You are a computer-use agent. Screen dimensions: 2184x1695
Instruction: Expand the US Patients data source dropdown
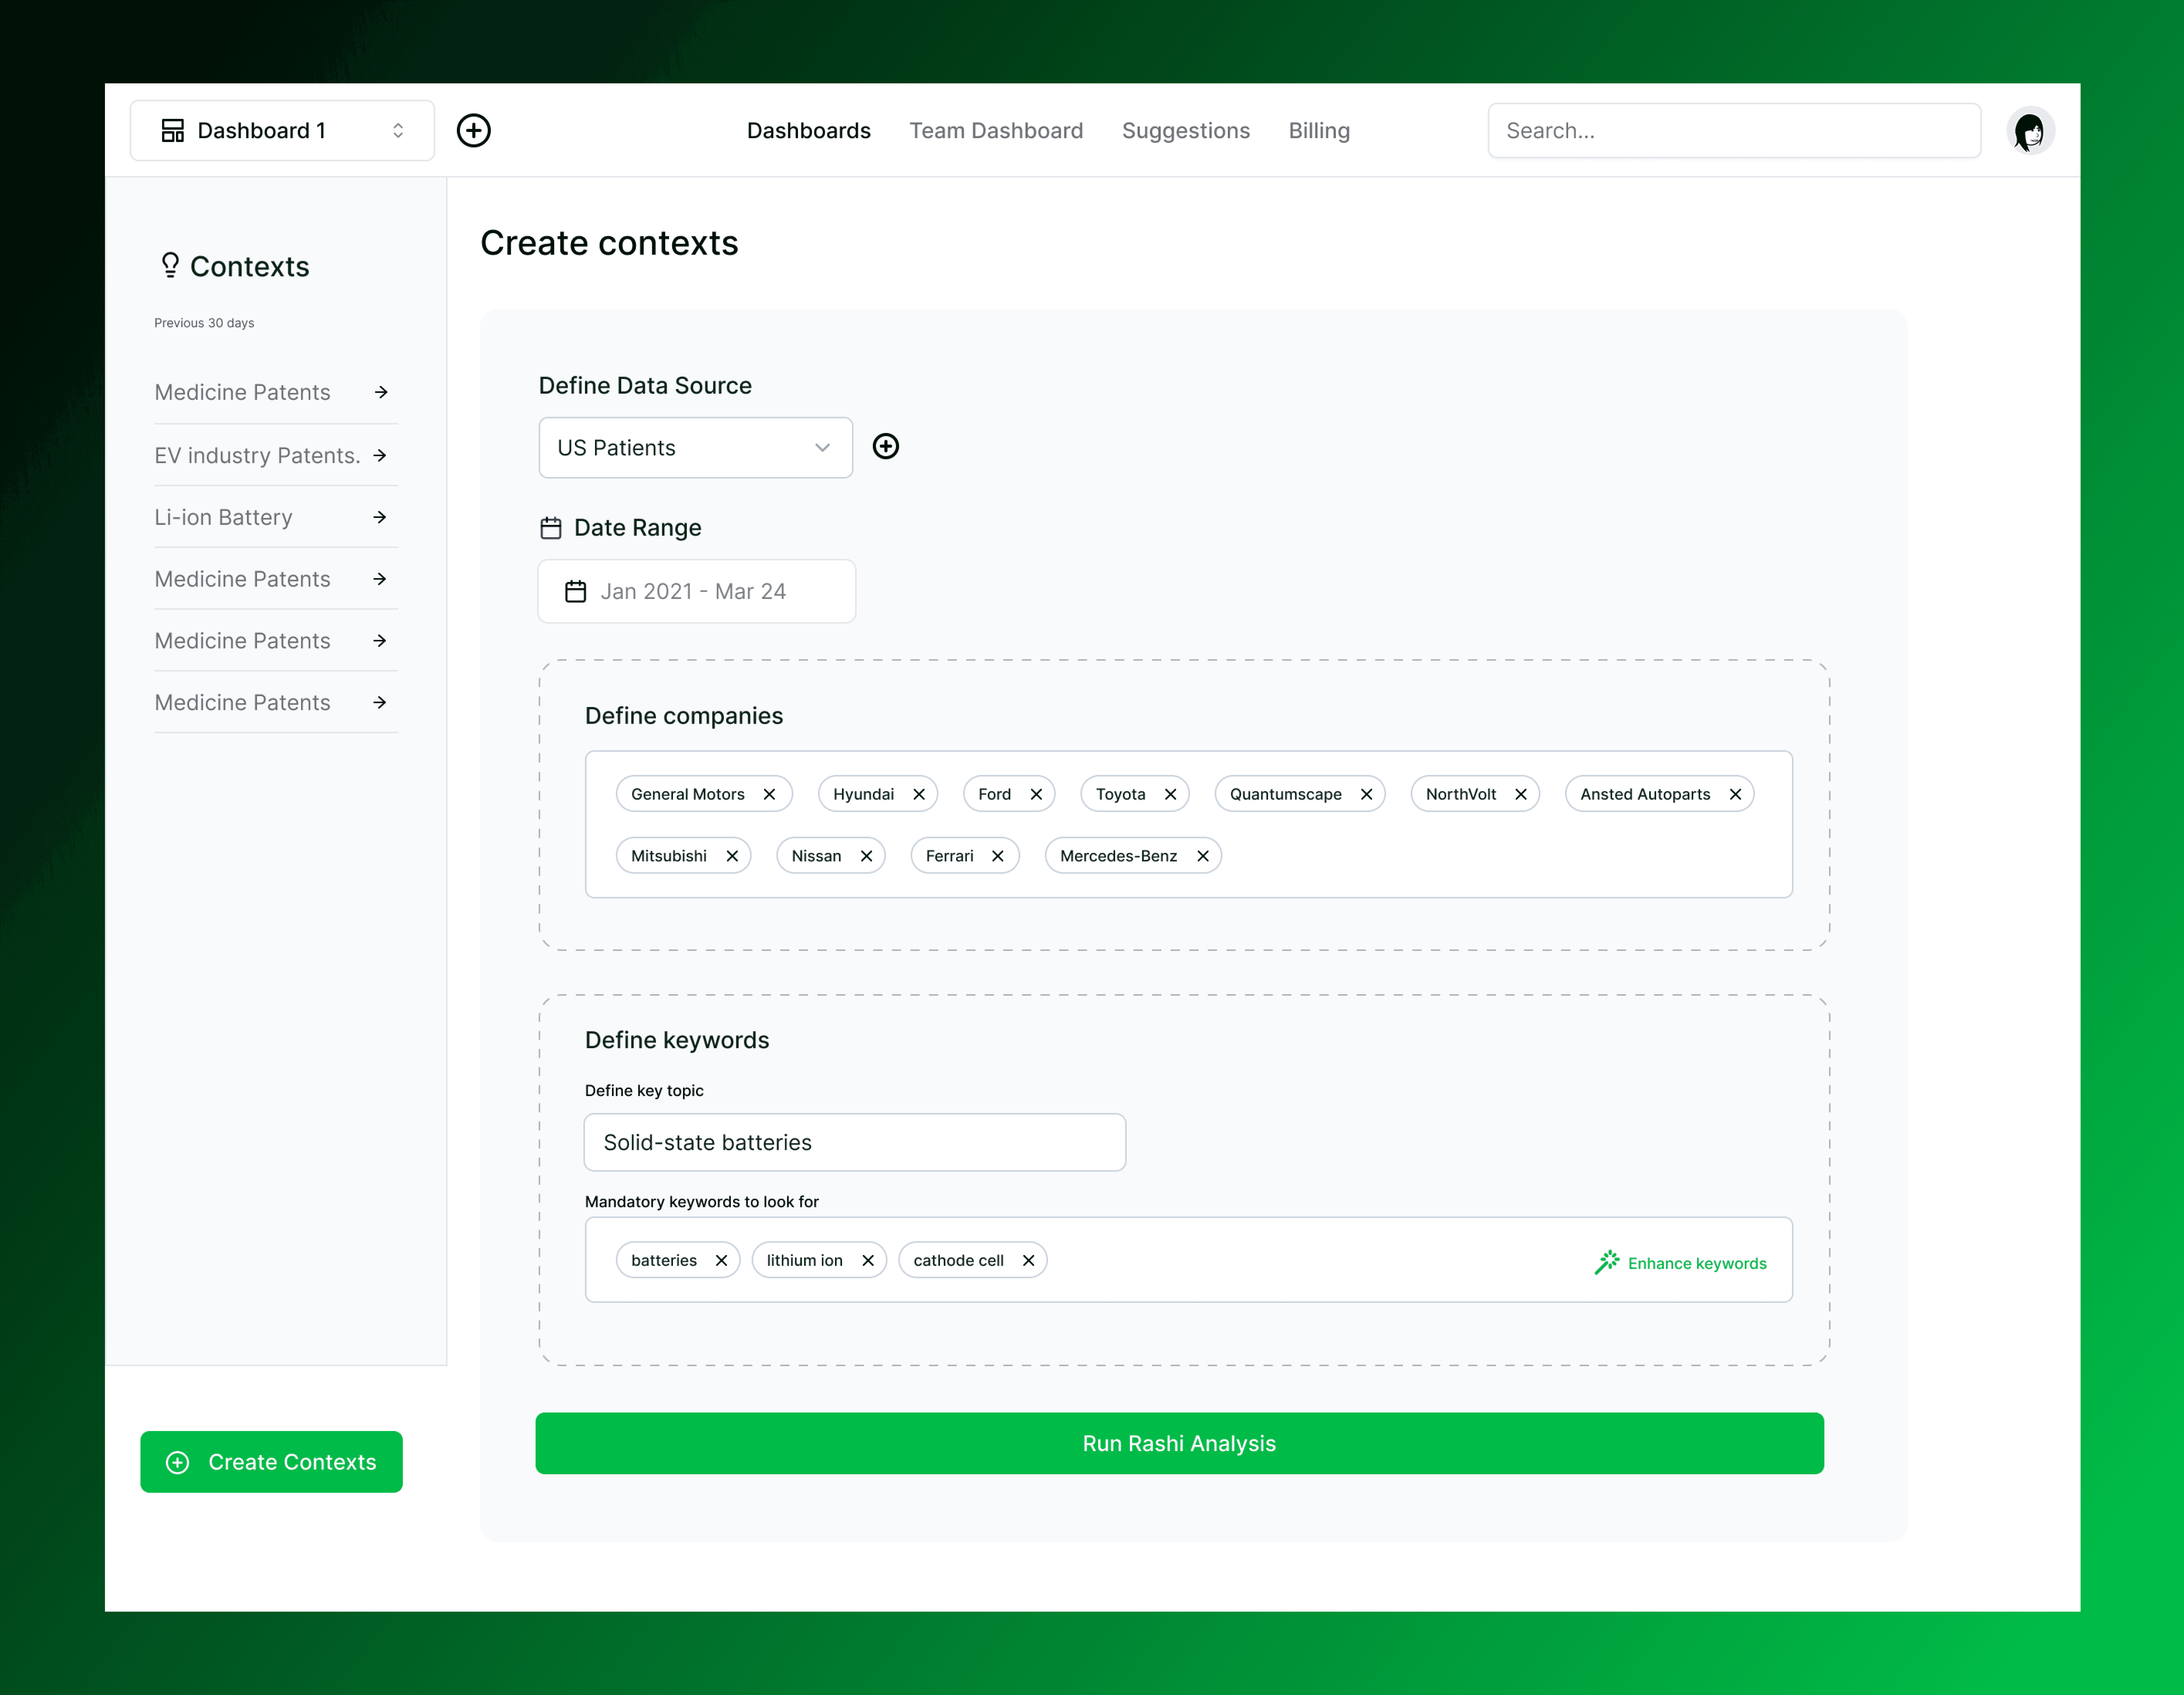tap(695, 447)
